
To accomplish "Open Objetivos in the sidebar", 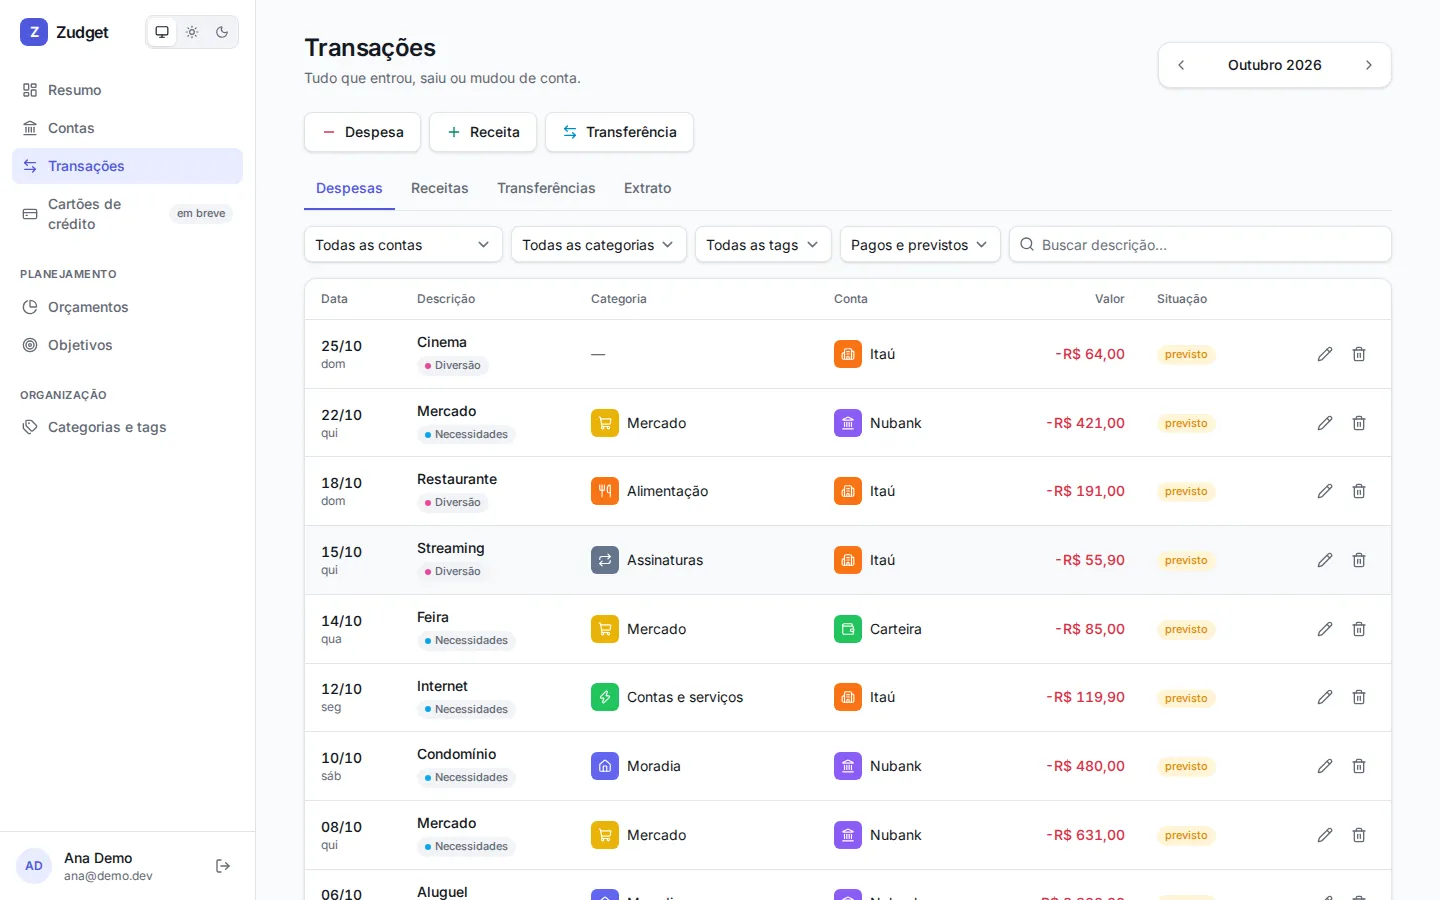I will [127, 345].
